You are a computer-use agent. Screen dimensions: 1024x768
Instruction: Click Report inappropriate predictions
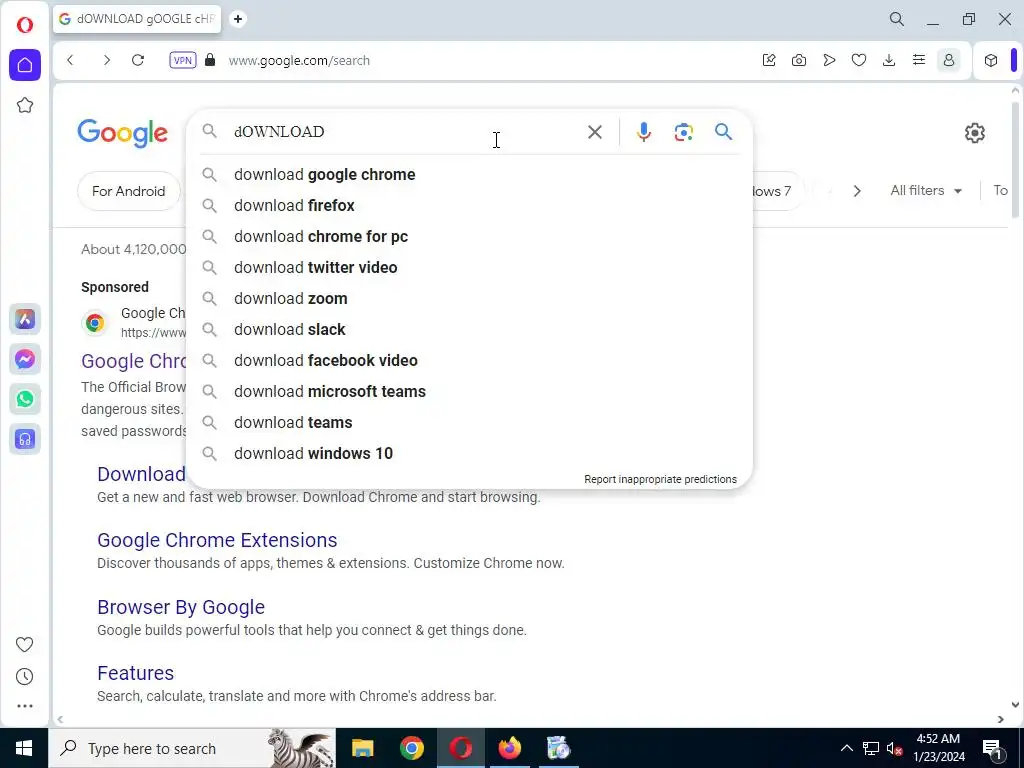click(660, 479)
